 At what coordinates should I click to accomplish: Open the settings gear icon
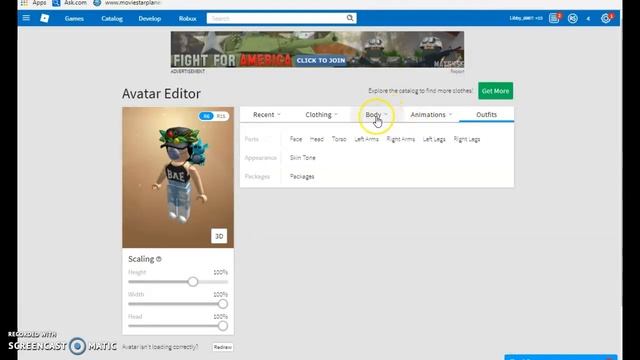606,18
